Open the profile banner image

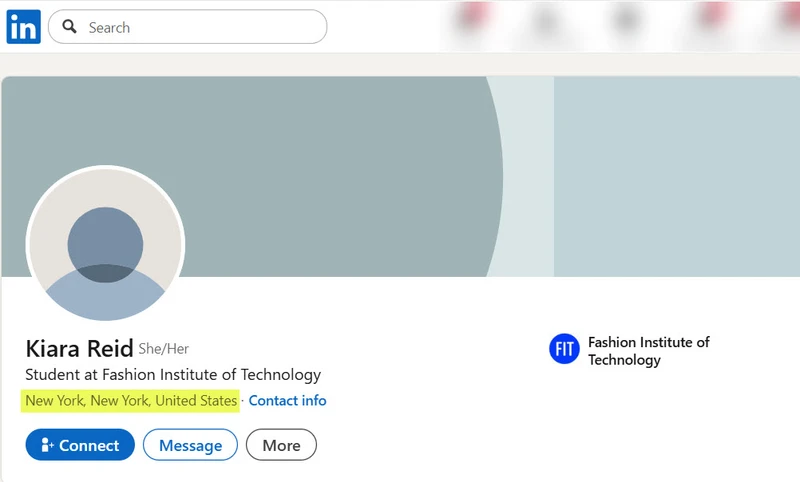[401, 176]
